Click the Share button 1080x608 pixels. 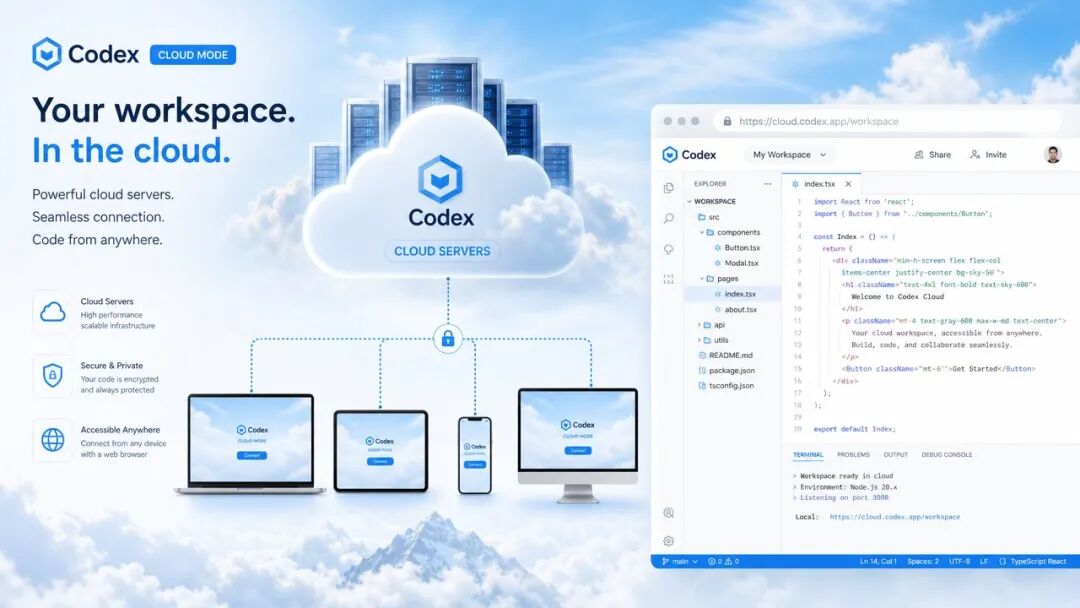(x=932, y=155)
